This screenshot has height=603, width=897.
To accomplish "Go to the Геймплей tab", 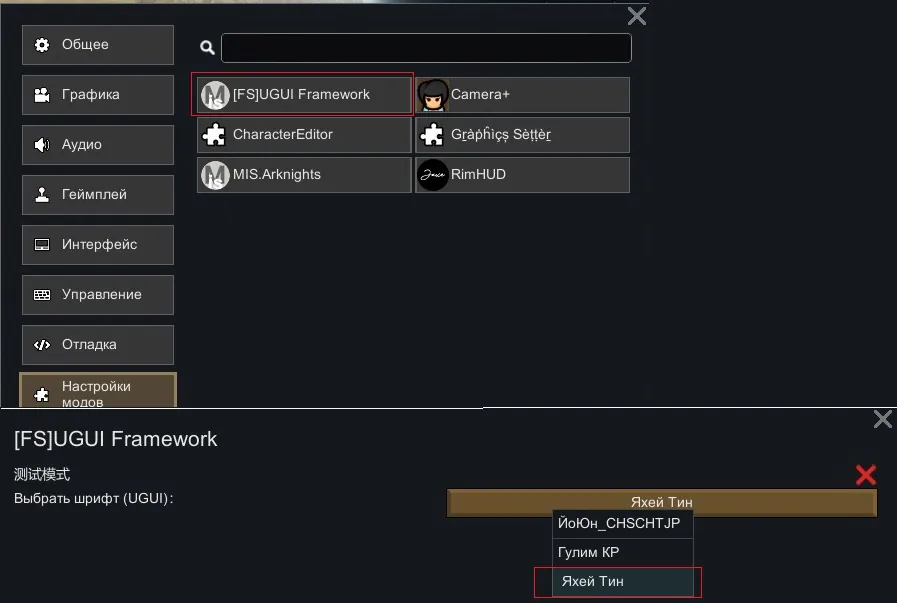I will pos(98,195).
